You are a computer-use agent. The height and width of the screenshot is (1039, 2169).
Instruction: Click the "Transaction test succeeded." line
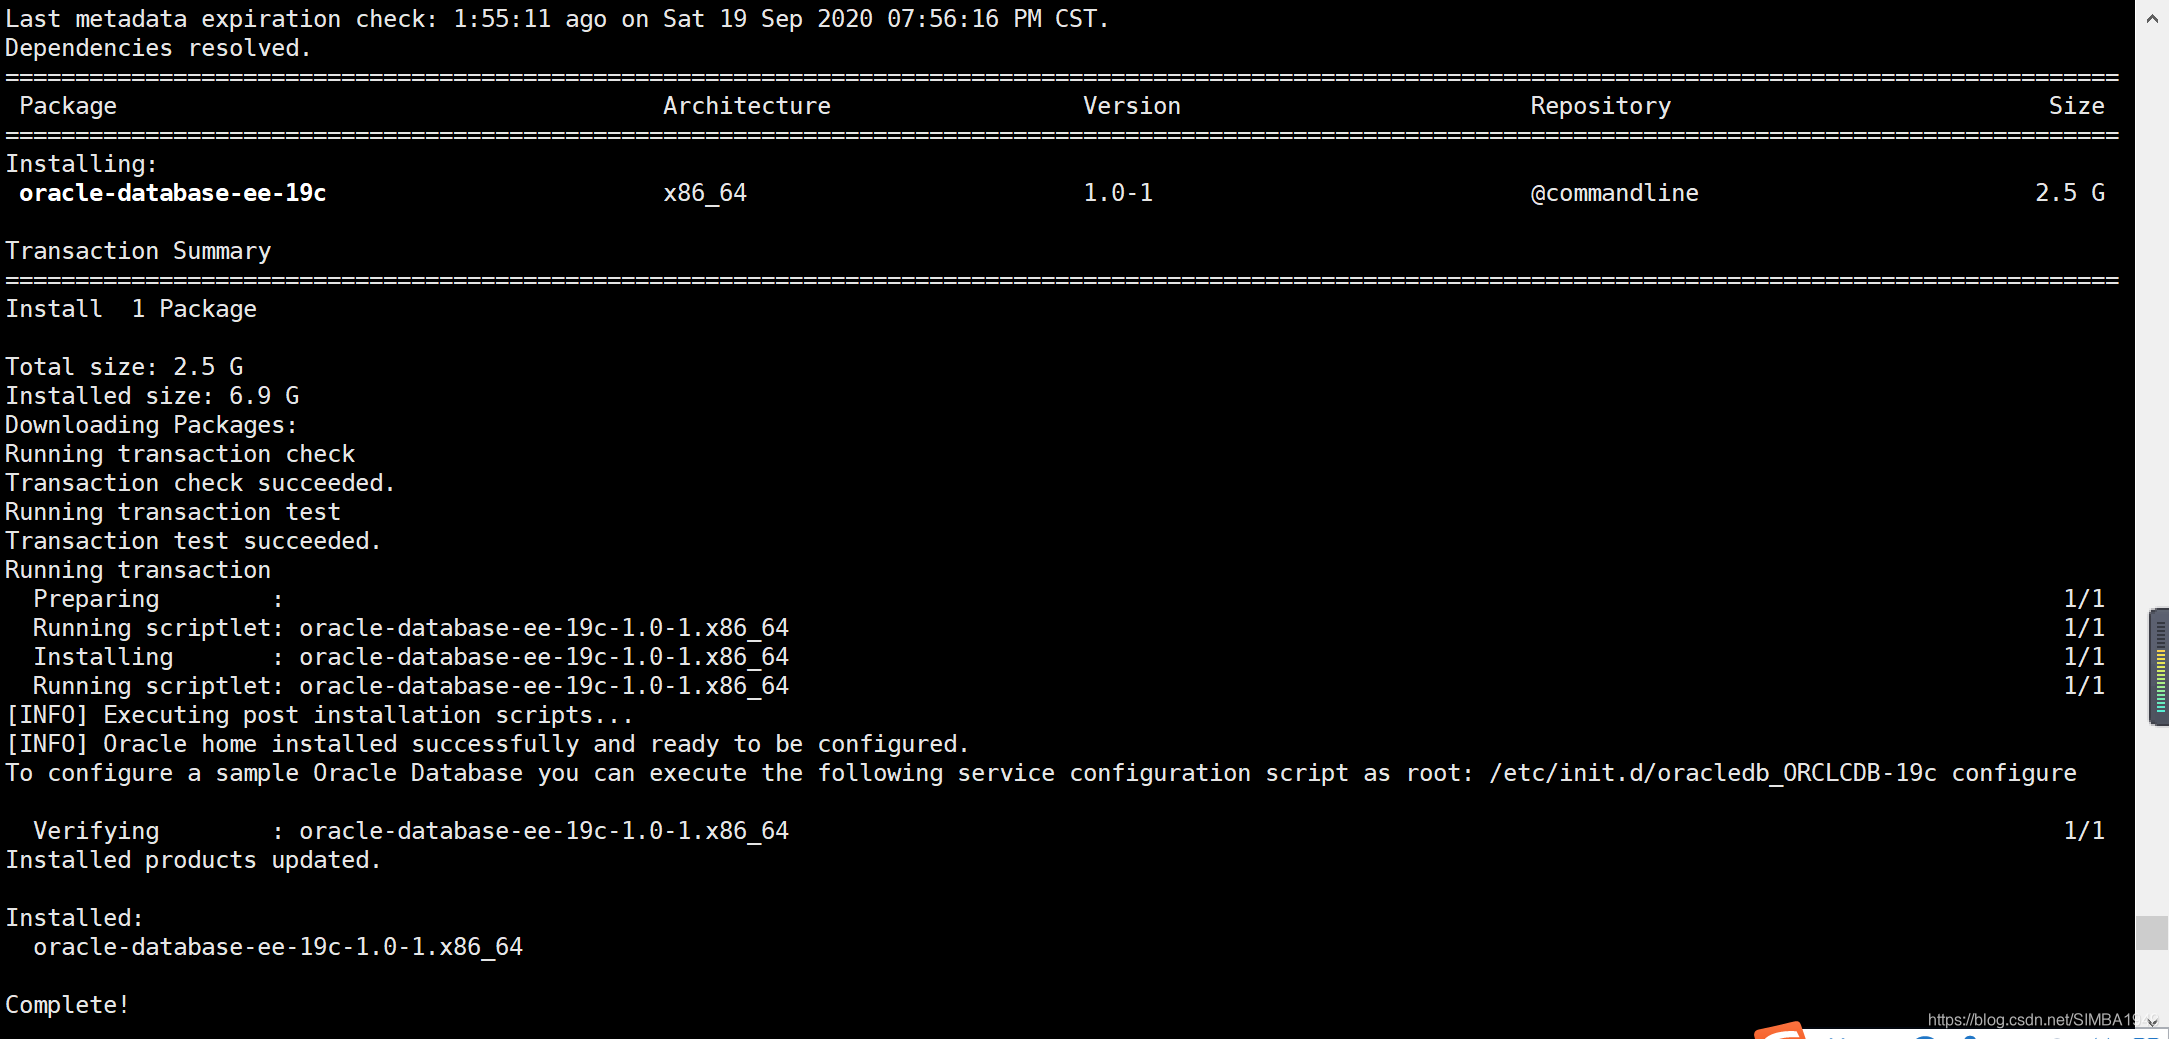[193, 541]
